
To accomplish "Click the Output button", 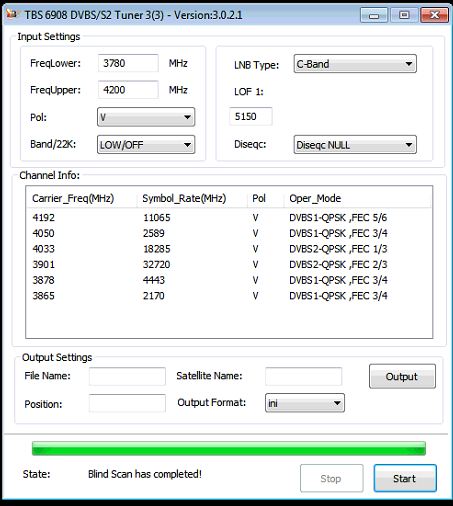I will [402, 376].
